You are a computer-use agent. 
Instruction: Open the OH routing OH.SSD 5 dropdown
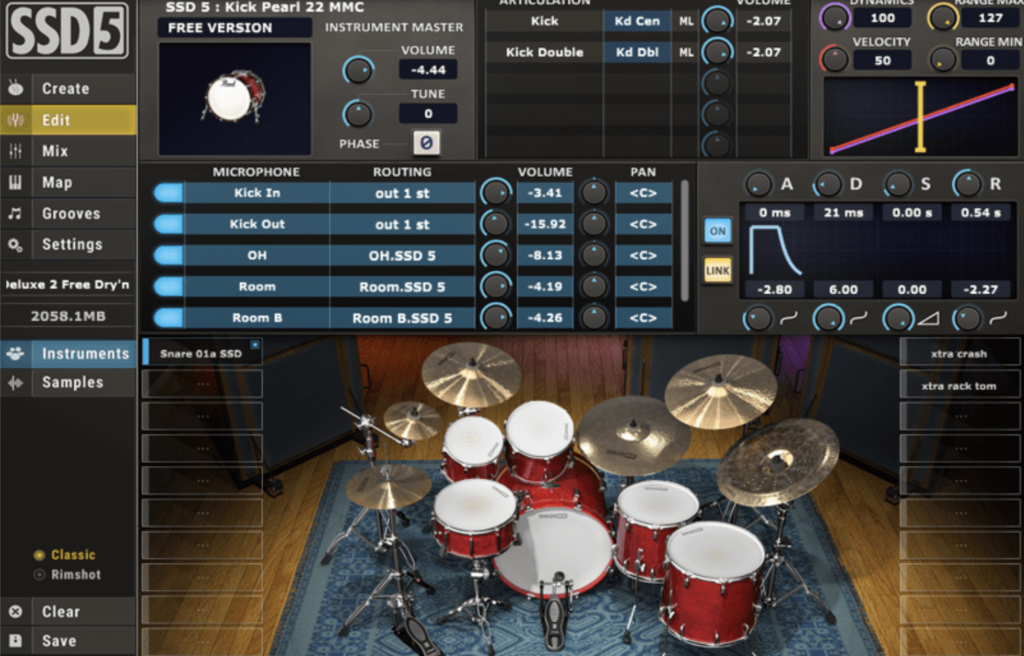pyautogui.click(x=402, y=255)
